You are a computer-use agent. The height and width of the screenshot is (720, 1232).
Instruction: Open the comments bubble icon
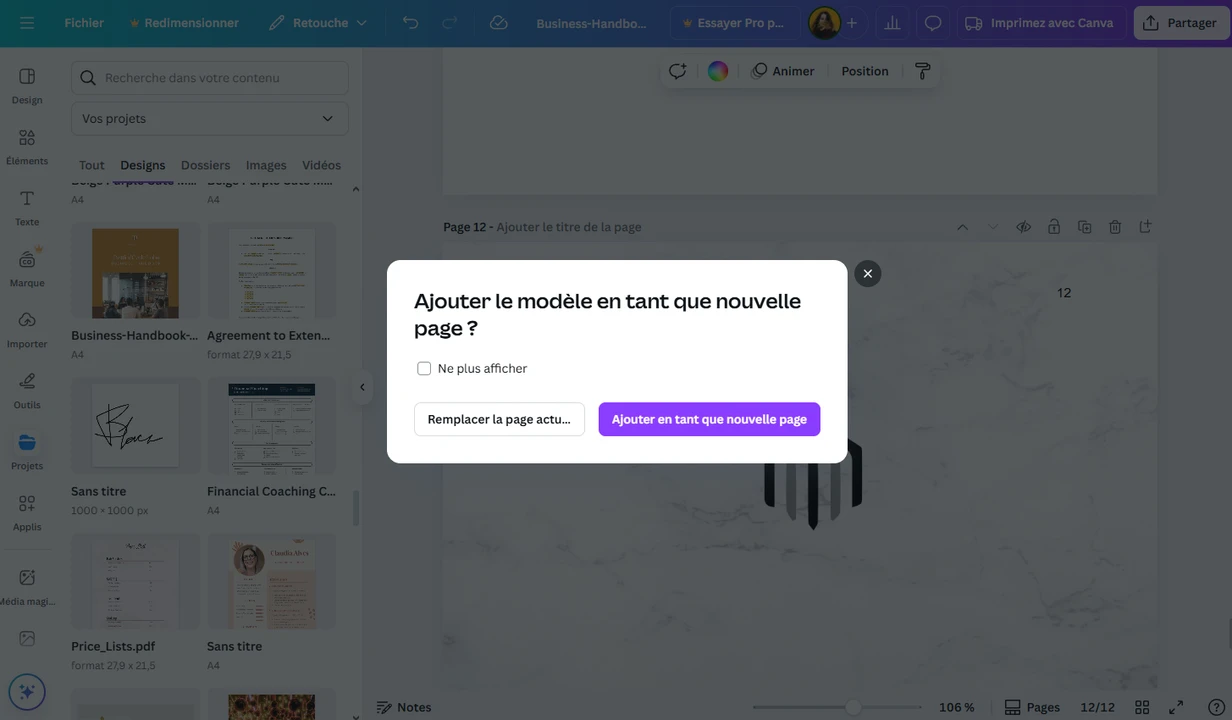pos(933,22)
